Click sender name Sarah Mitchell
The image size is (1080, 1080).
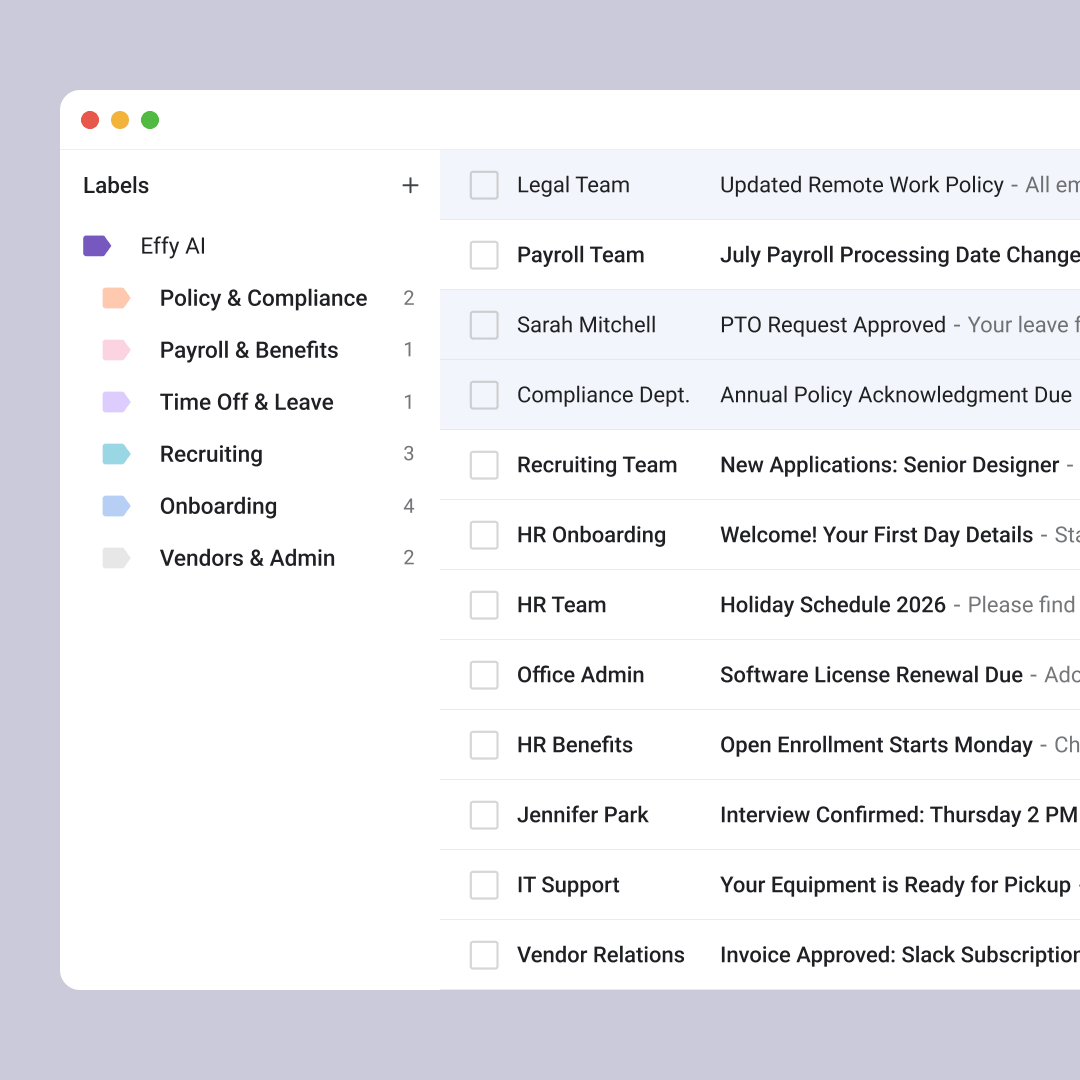click(586, 325)
